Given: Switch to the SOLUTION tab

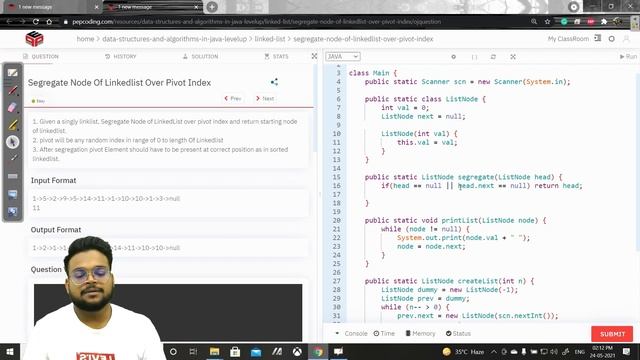Looking at the screenshot, I should pyautogui.click(x=200, y=56).
